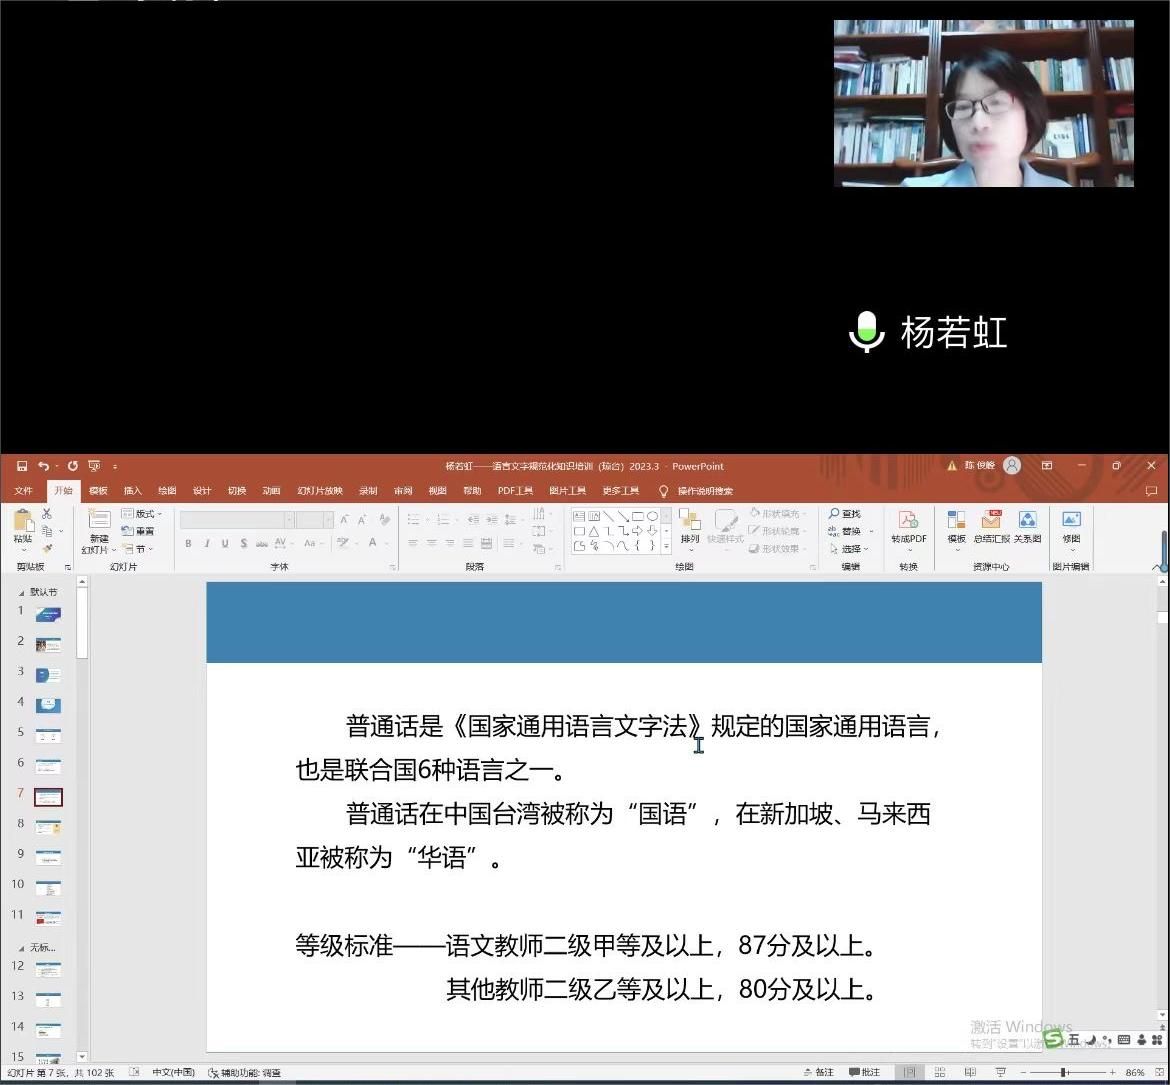Click the Save icon in quick access toolbar
Image resolution: width=1170 pixels, height=1085 pixels.
point(22,466)
